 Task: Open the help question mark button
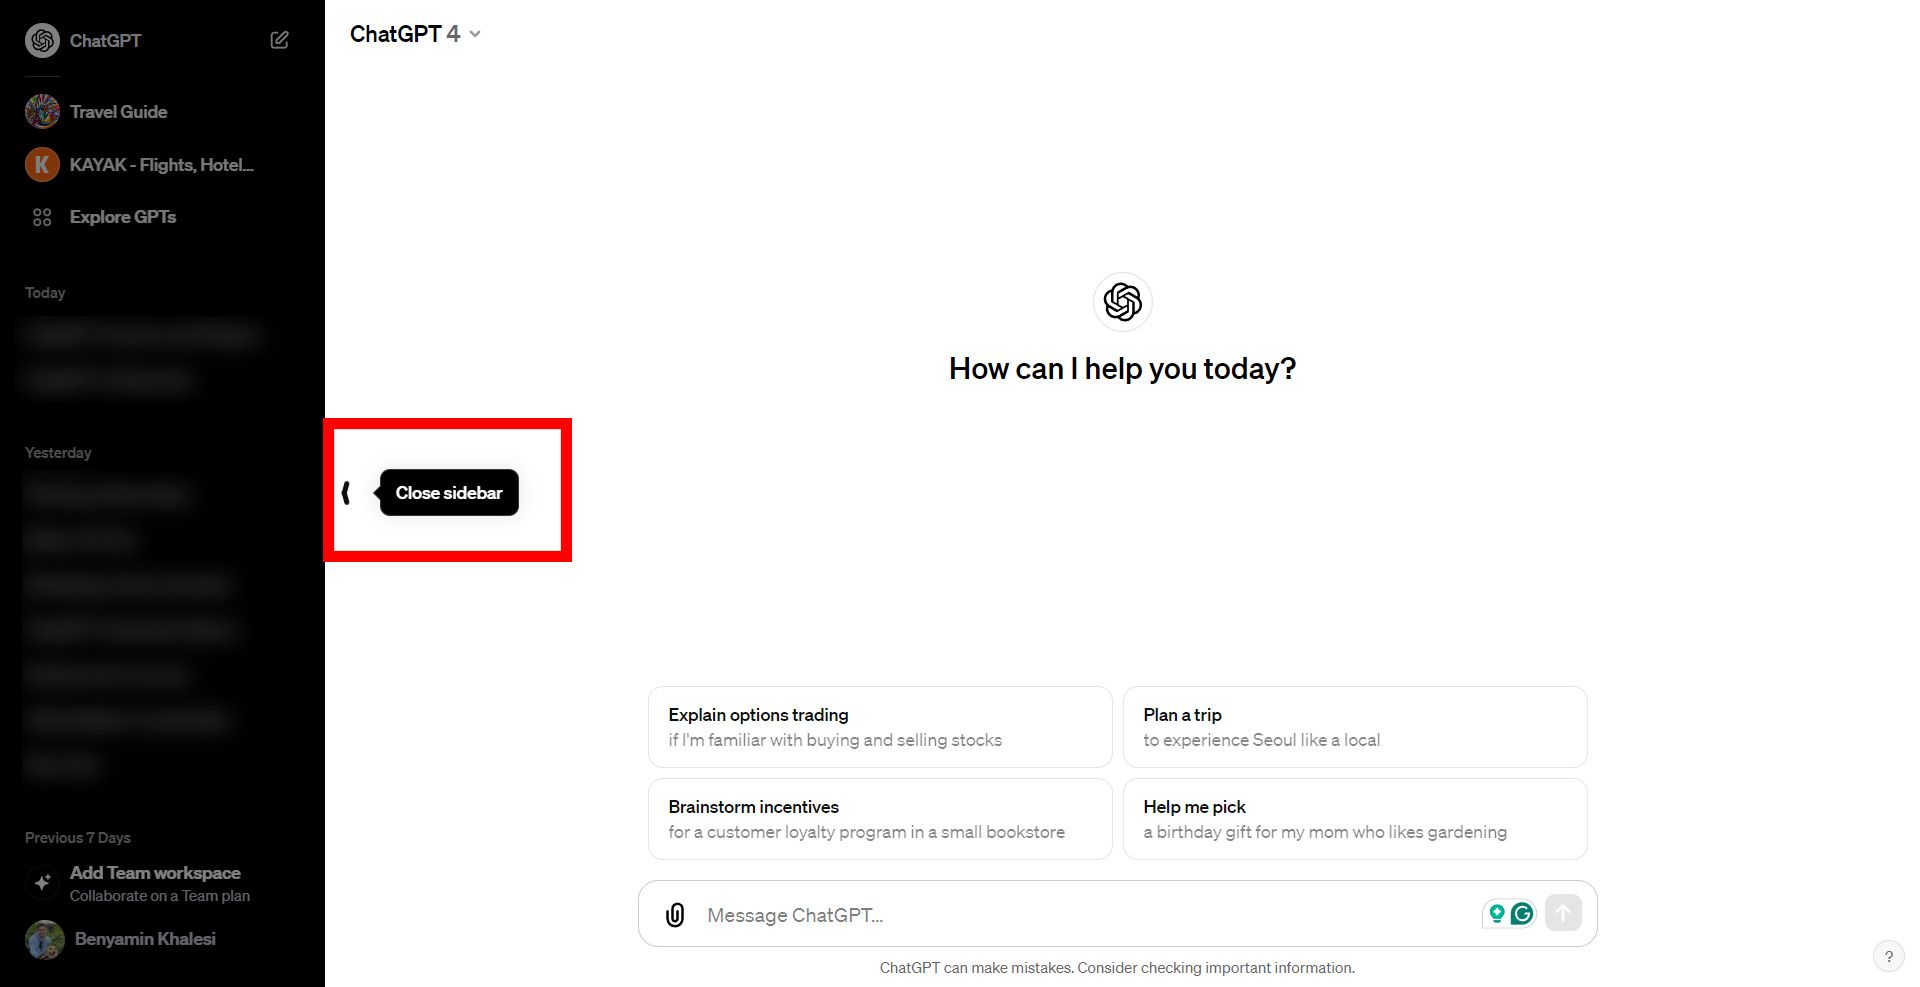pyautogui.click(x=1888, y=956)
